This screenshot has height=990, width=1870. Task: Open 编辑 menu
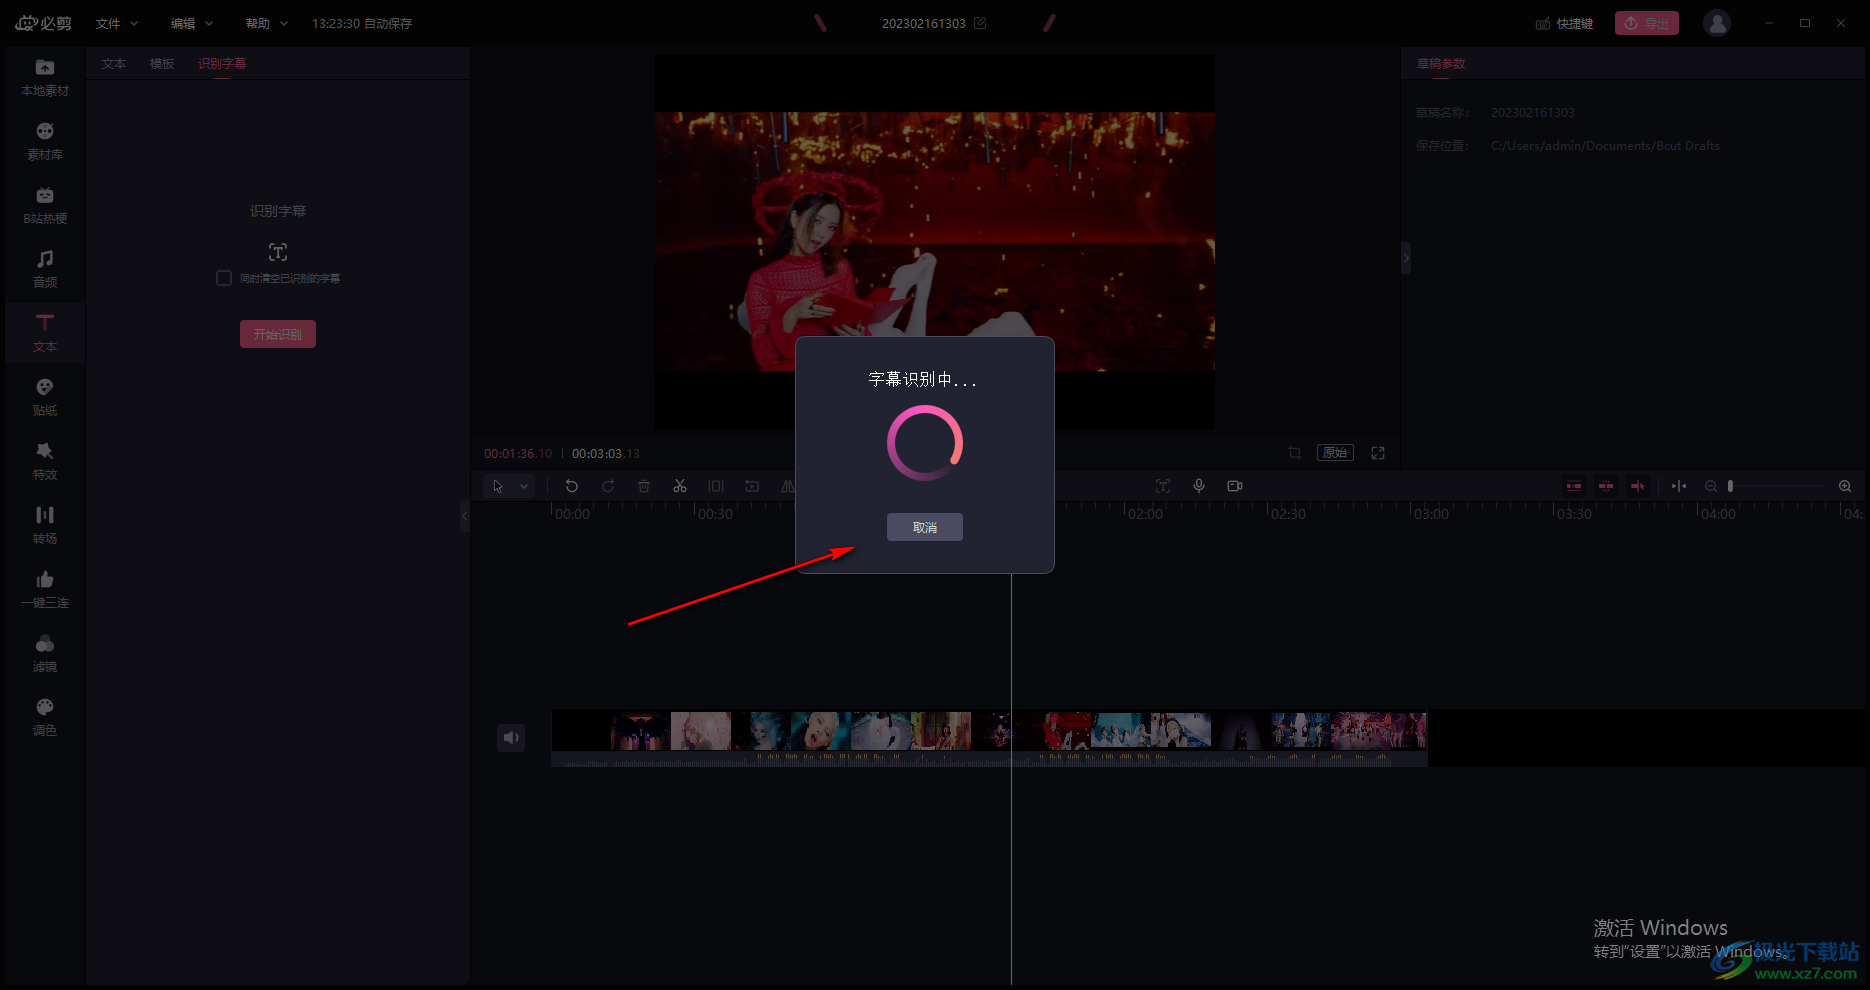192,23
